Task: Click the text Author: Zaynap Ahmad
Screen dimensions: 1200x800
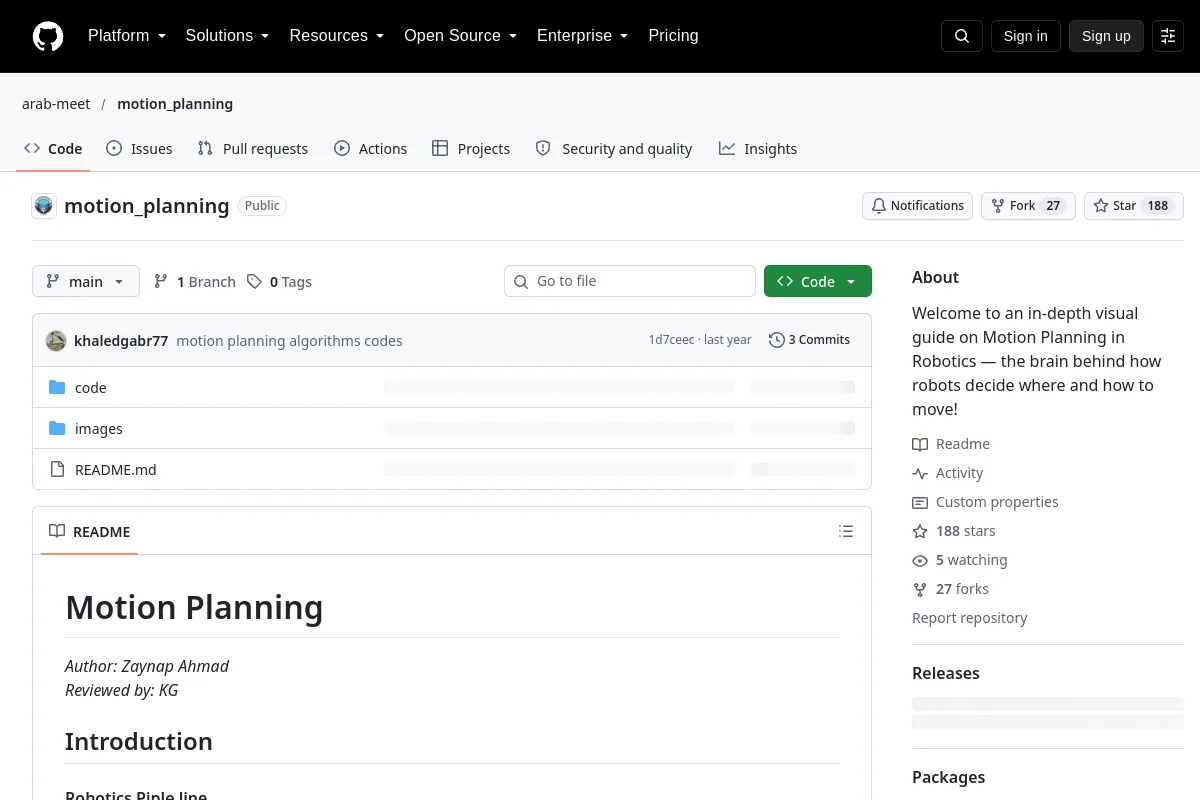Action: (x=147, y=666)
